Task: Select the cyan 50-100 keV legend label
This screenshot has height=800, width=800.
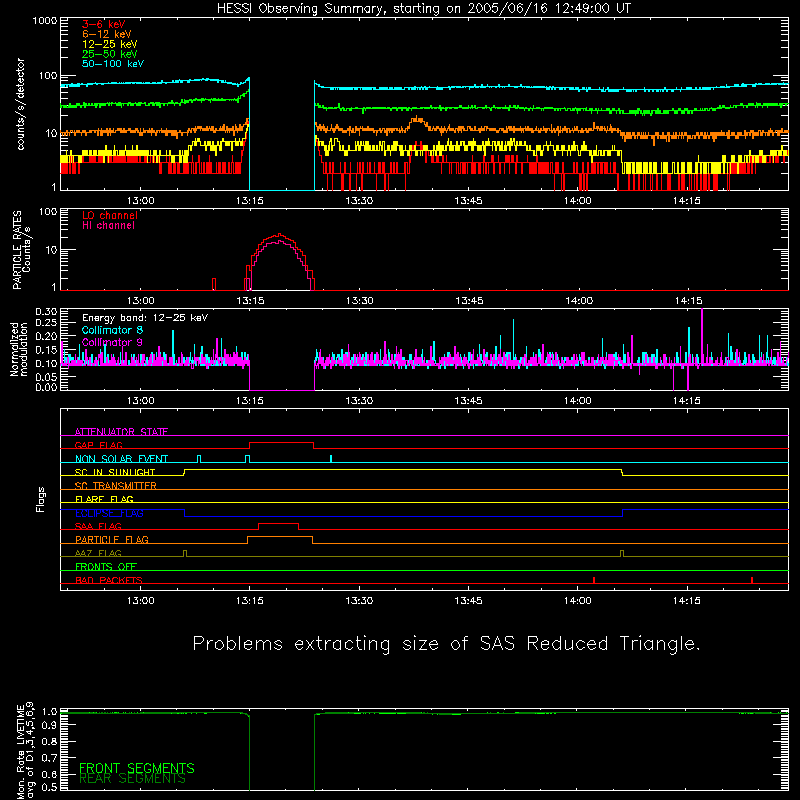Action: 113,64
